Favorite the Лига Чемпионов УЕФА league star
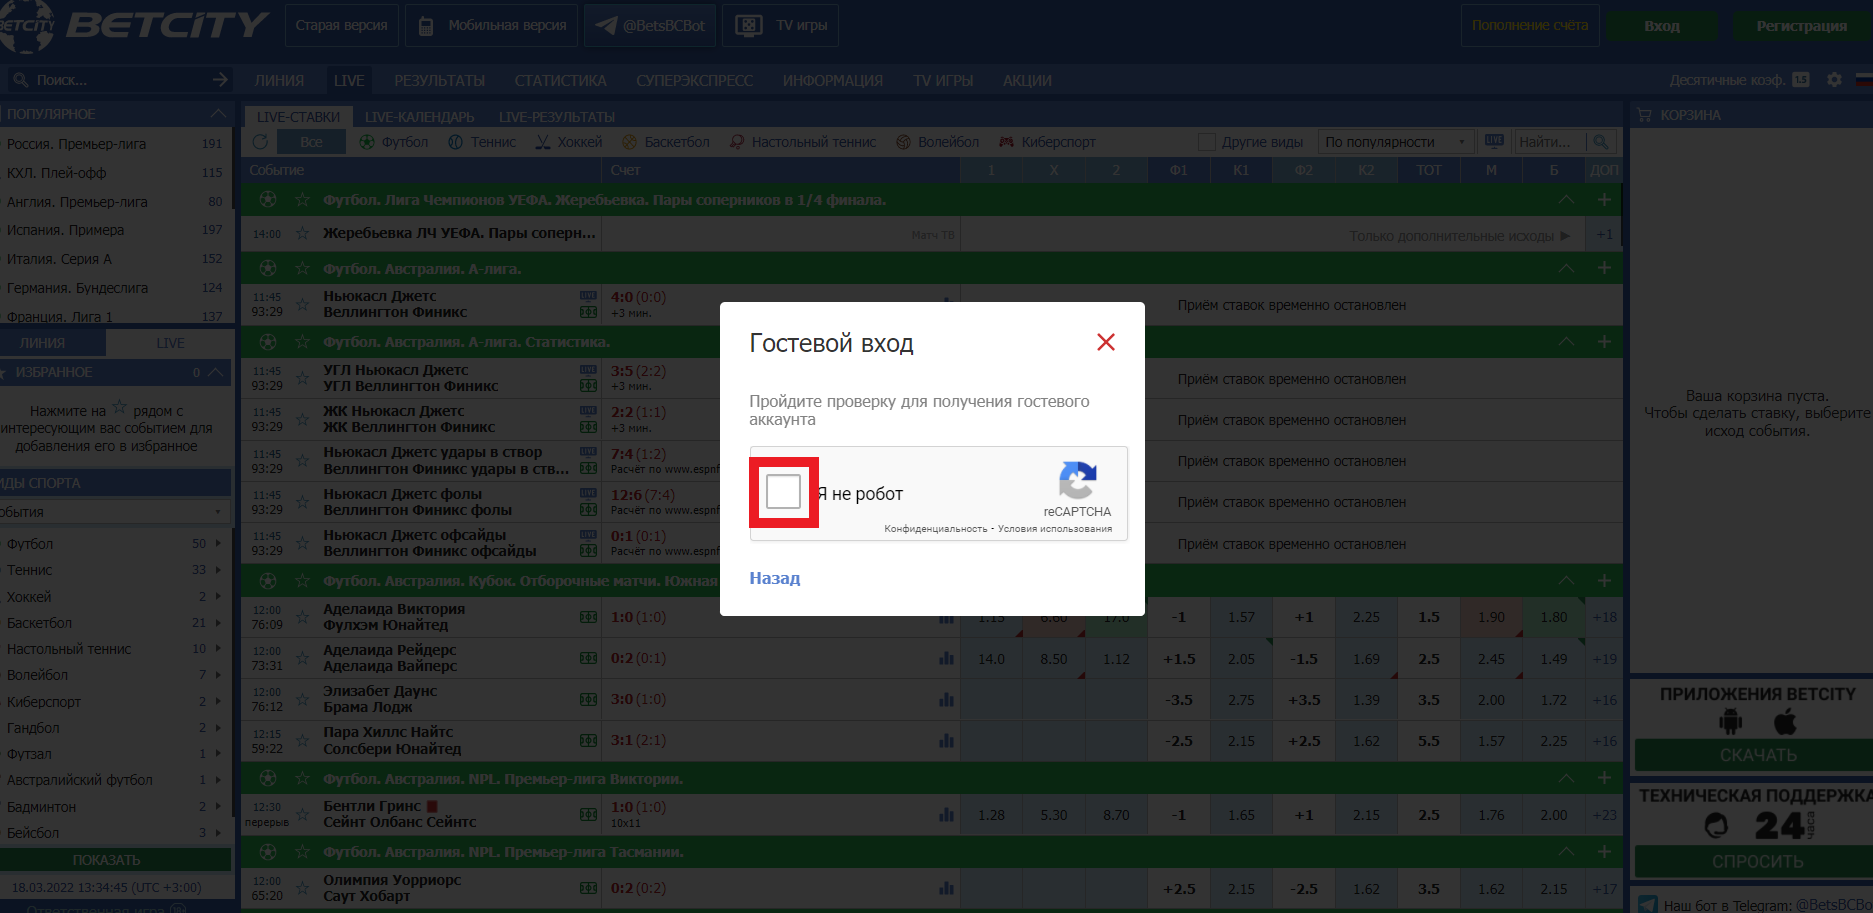Viewport: 1873px width, 913px height. click(302, 200)
